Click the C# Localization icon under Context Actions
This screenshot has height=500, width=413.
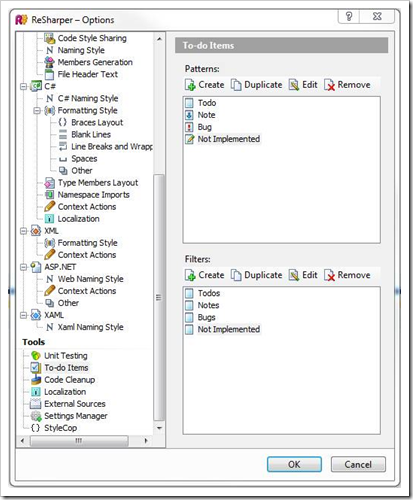[50, 219]
